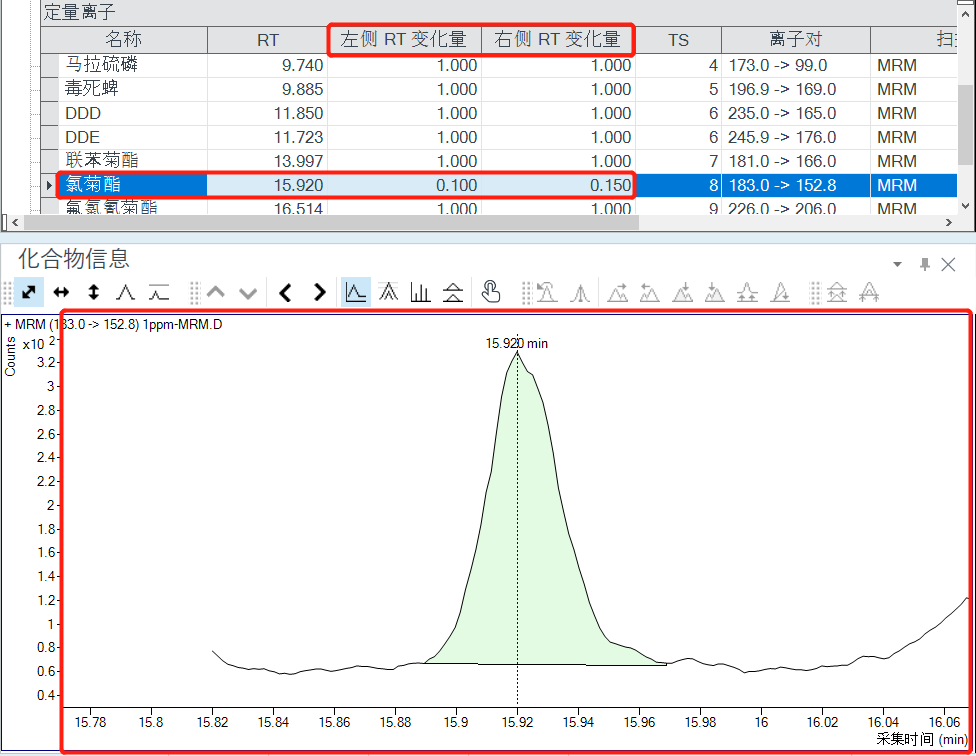Click the 离子对 column header
Screen dimensions: 976x756
tap(795, 40)
